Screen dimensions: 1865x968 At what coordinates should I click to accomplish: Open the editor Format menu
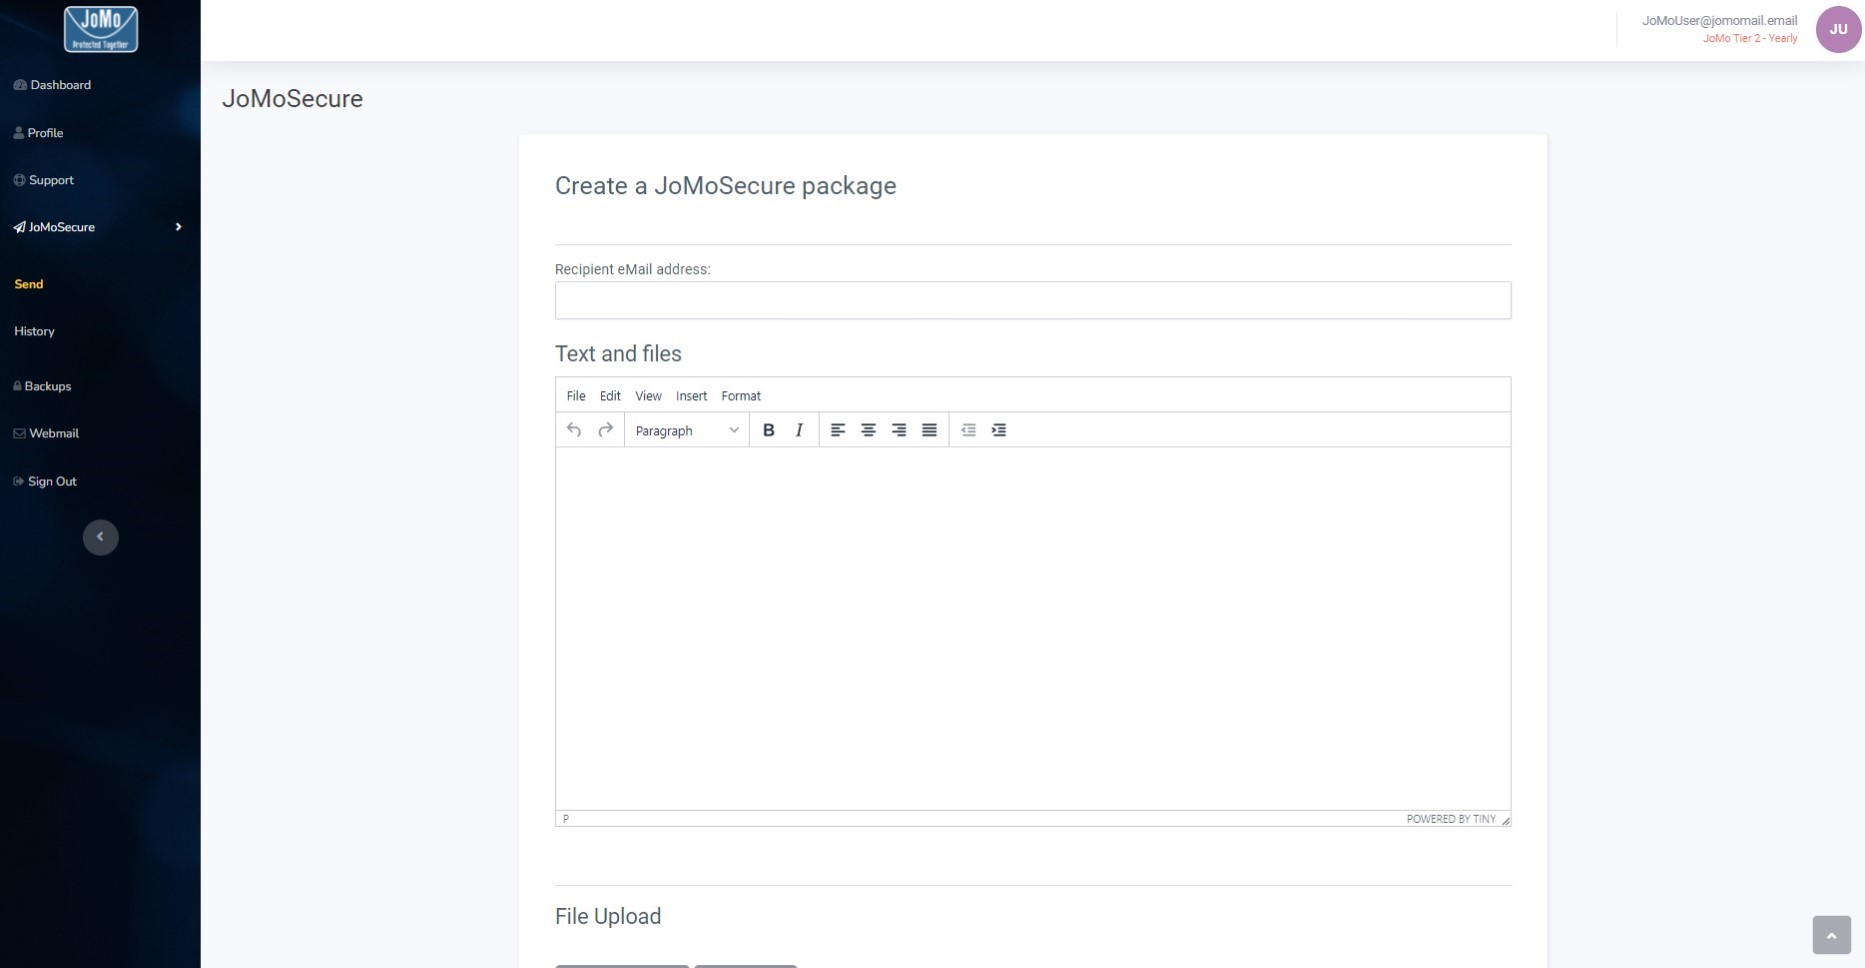(x=741, y=396)
